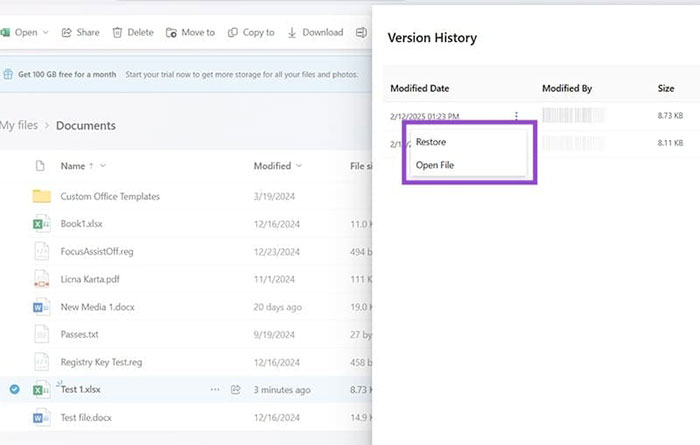Go to My files breadcrumb
Screen dimensions: 700x445
tap(19, 125)
